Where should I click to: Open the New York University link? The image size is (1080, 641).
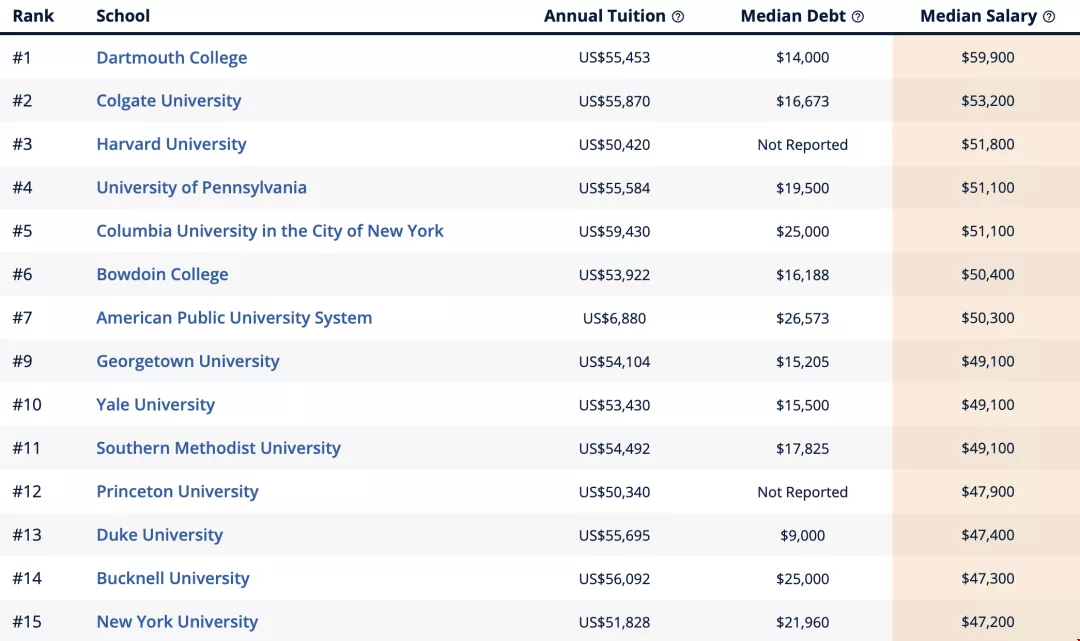click(x=177, y=622)
